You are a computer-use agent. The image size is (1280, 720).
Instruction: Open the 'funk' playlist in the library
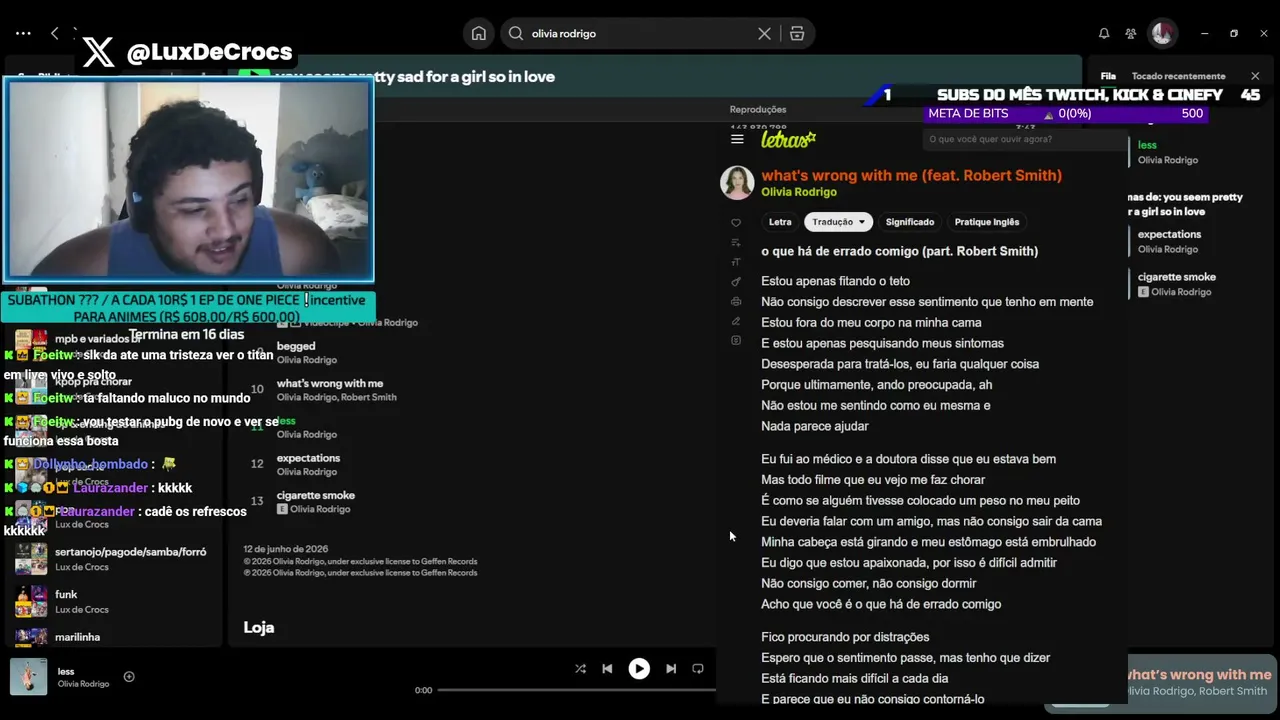(116, 601)
